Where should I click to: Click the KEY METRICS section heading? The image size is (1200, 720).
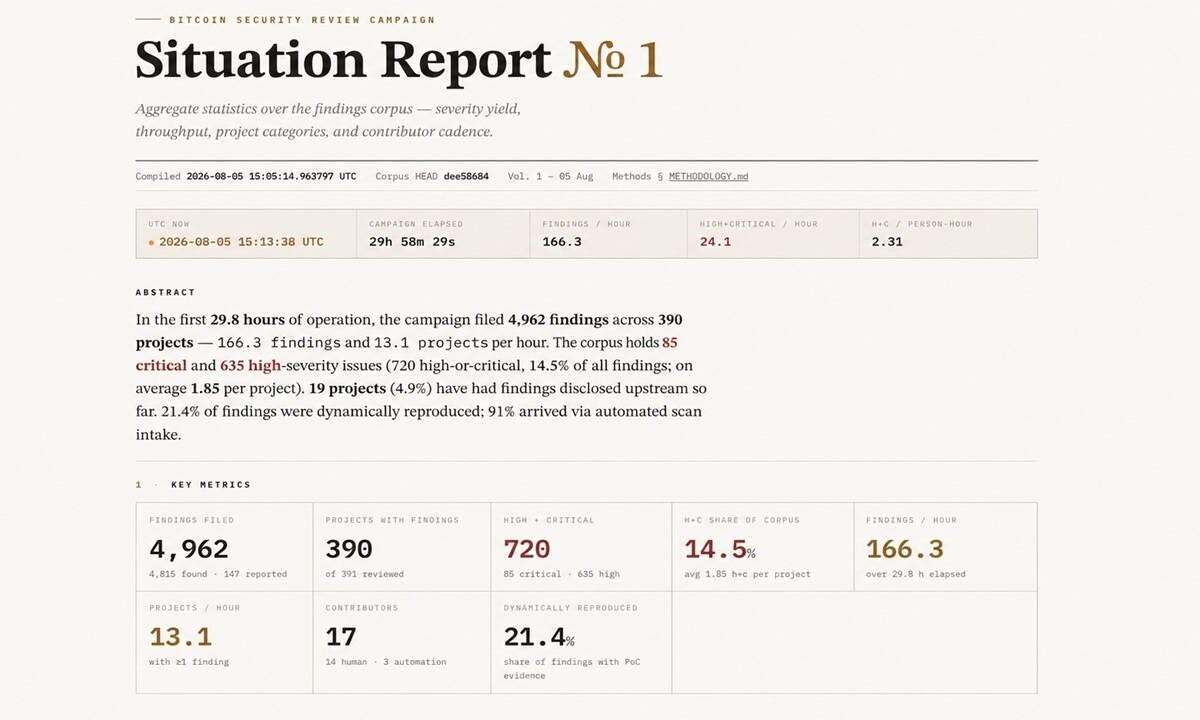pos(211,485)
